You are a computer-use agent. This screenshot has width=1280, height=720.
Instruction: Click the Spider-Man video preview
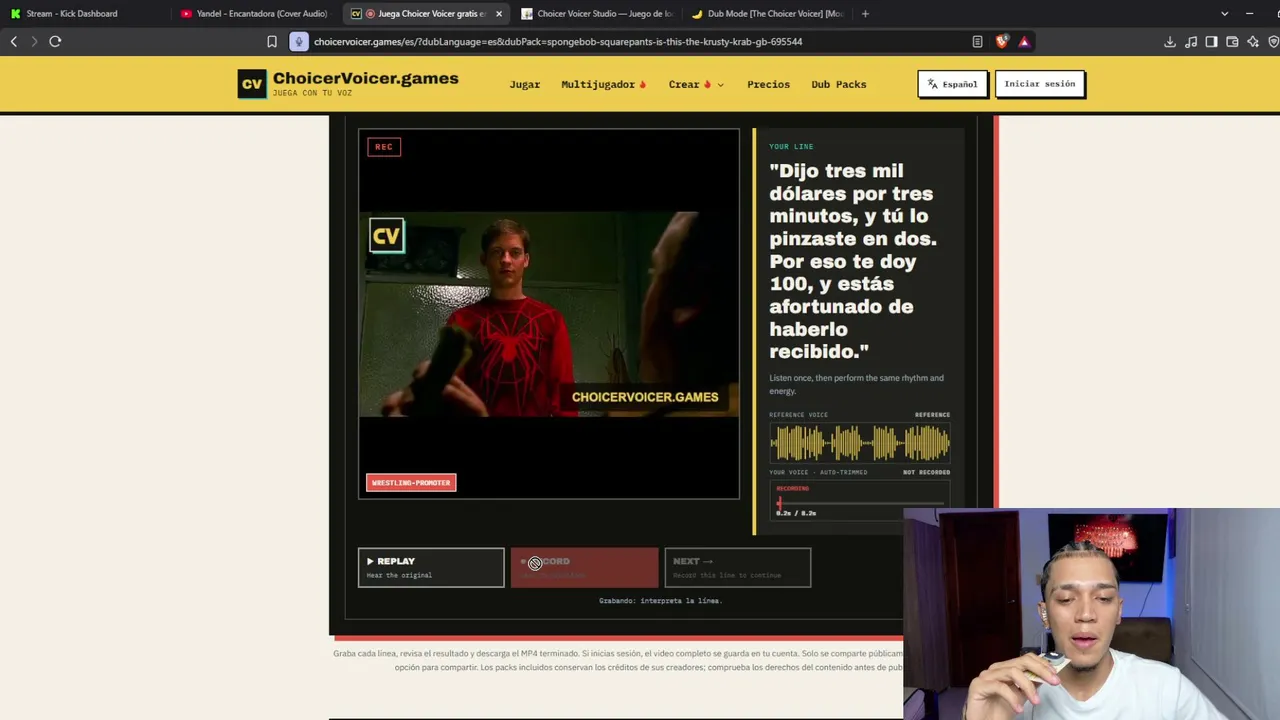coord(549,314)
